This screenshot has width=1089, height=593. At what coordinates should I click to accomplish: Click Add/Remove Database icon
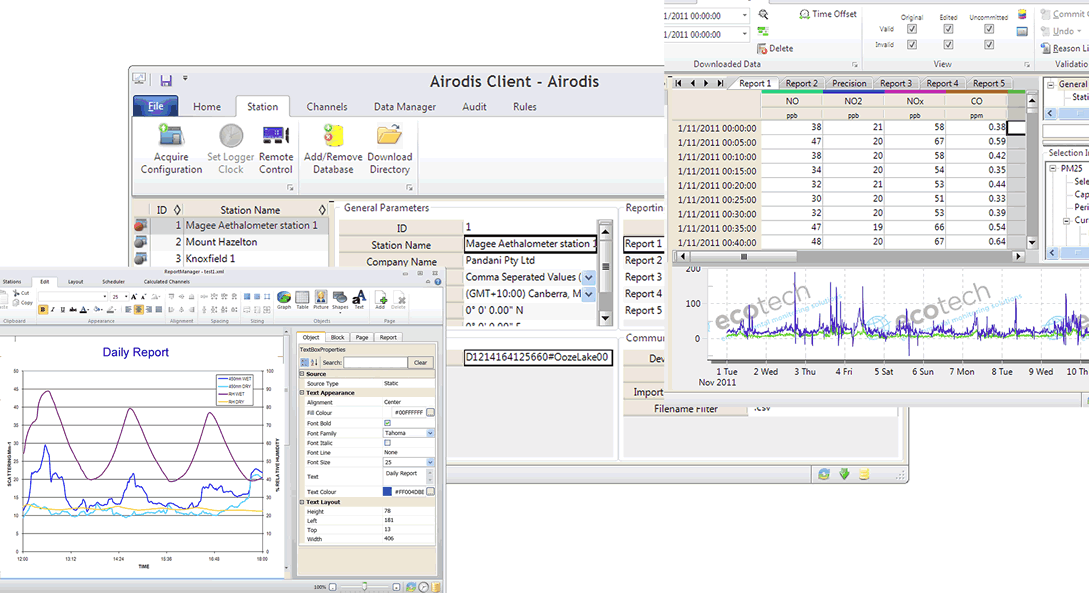[333, 136]
